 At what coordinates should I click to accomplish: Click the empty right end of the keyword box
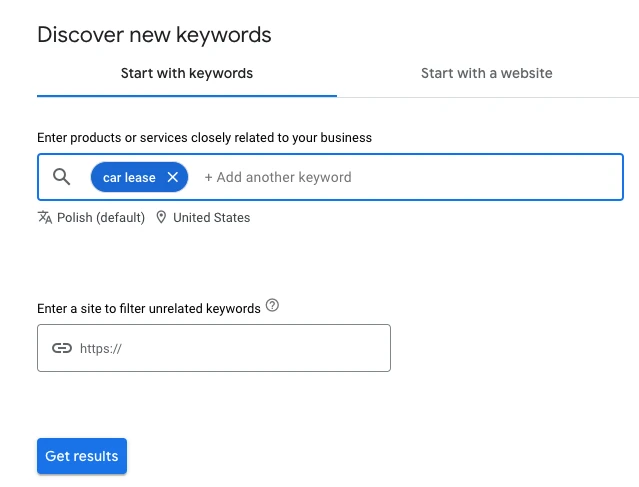(x=560, y=177)
